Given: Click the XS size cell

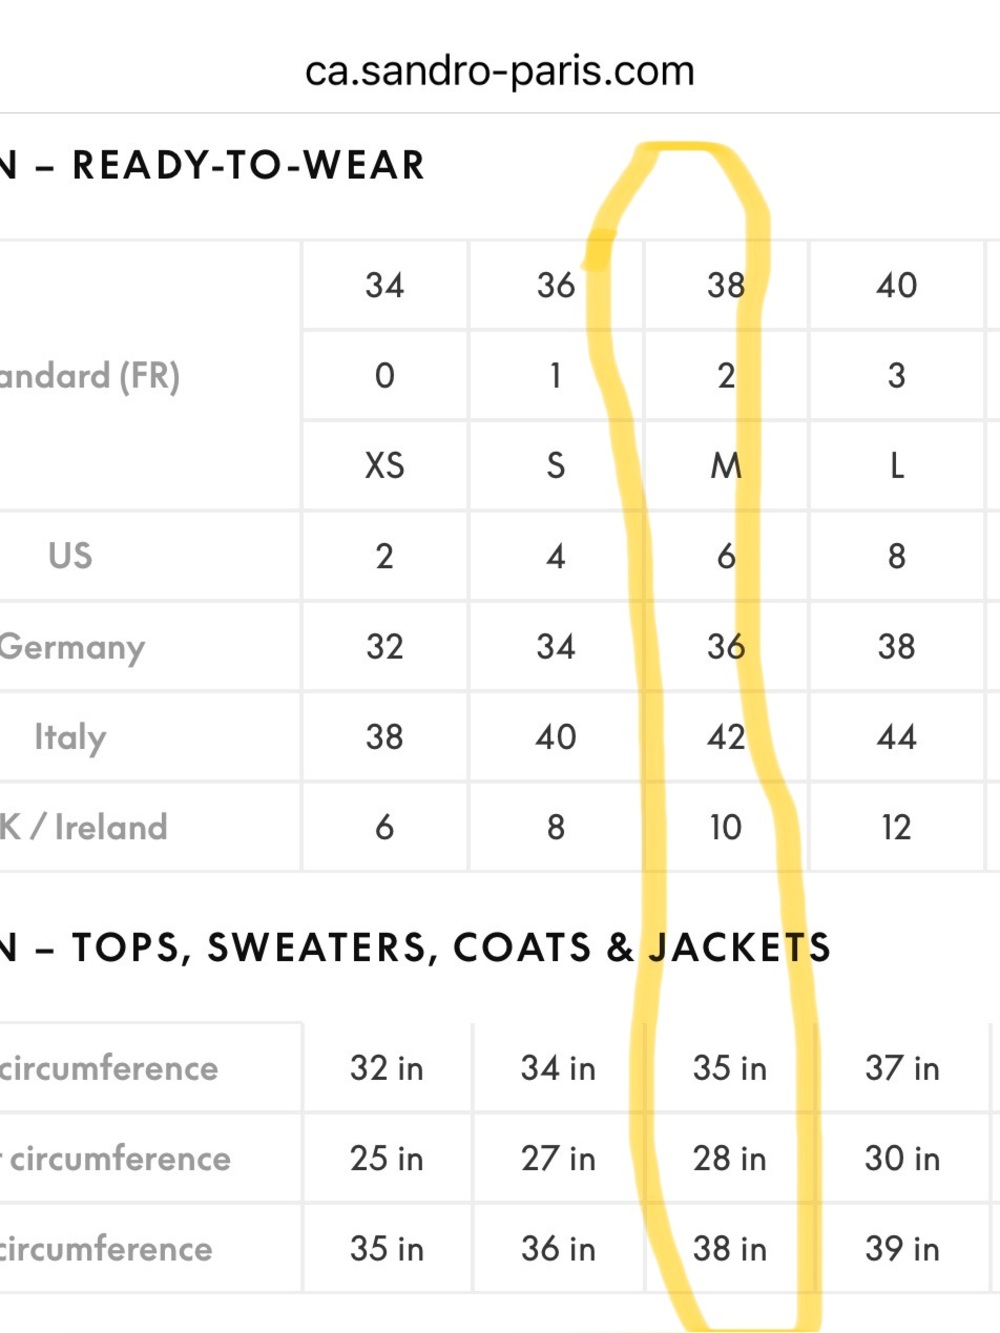Looking at the screenshot, I should [x=384, y=465].
